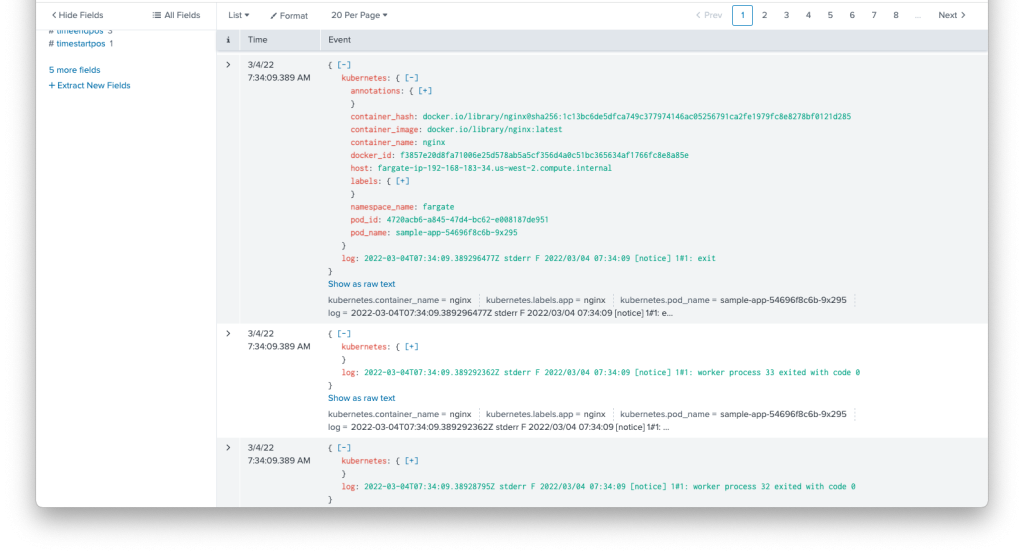
Task: Expand the second event row arrow
Action: (x=228, y=333)
